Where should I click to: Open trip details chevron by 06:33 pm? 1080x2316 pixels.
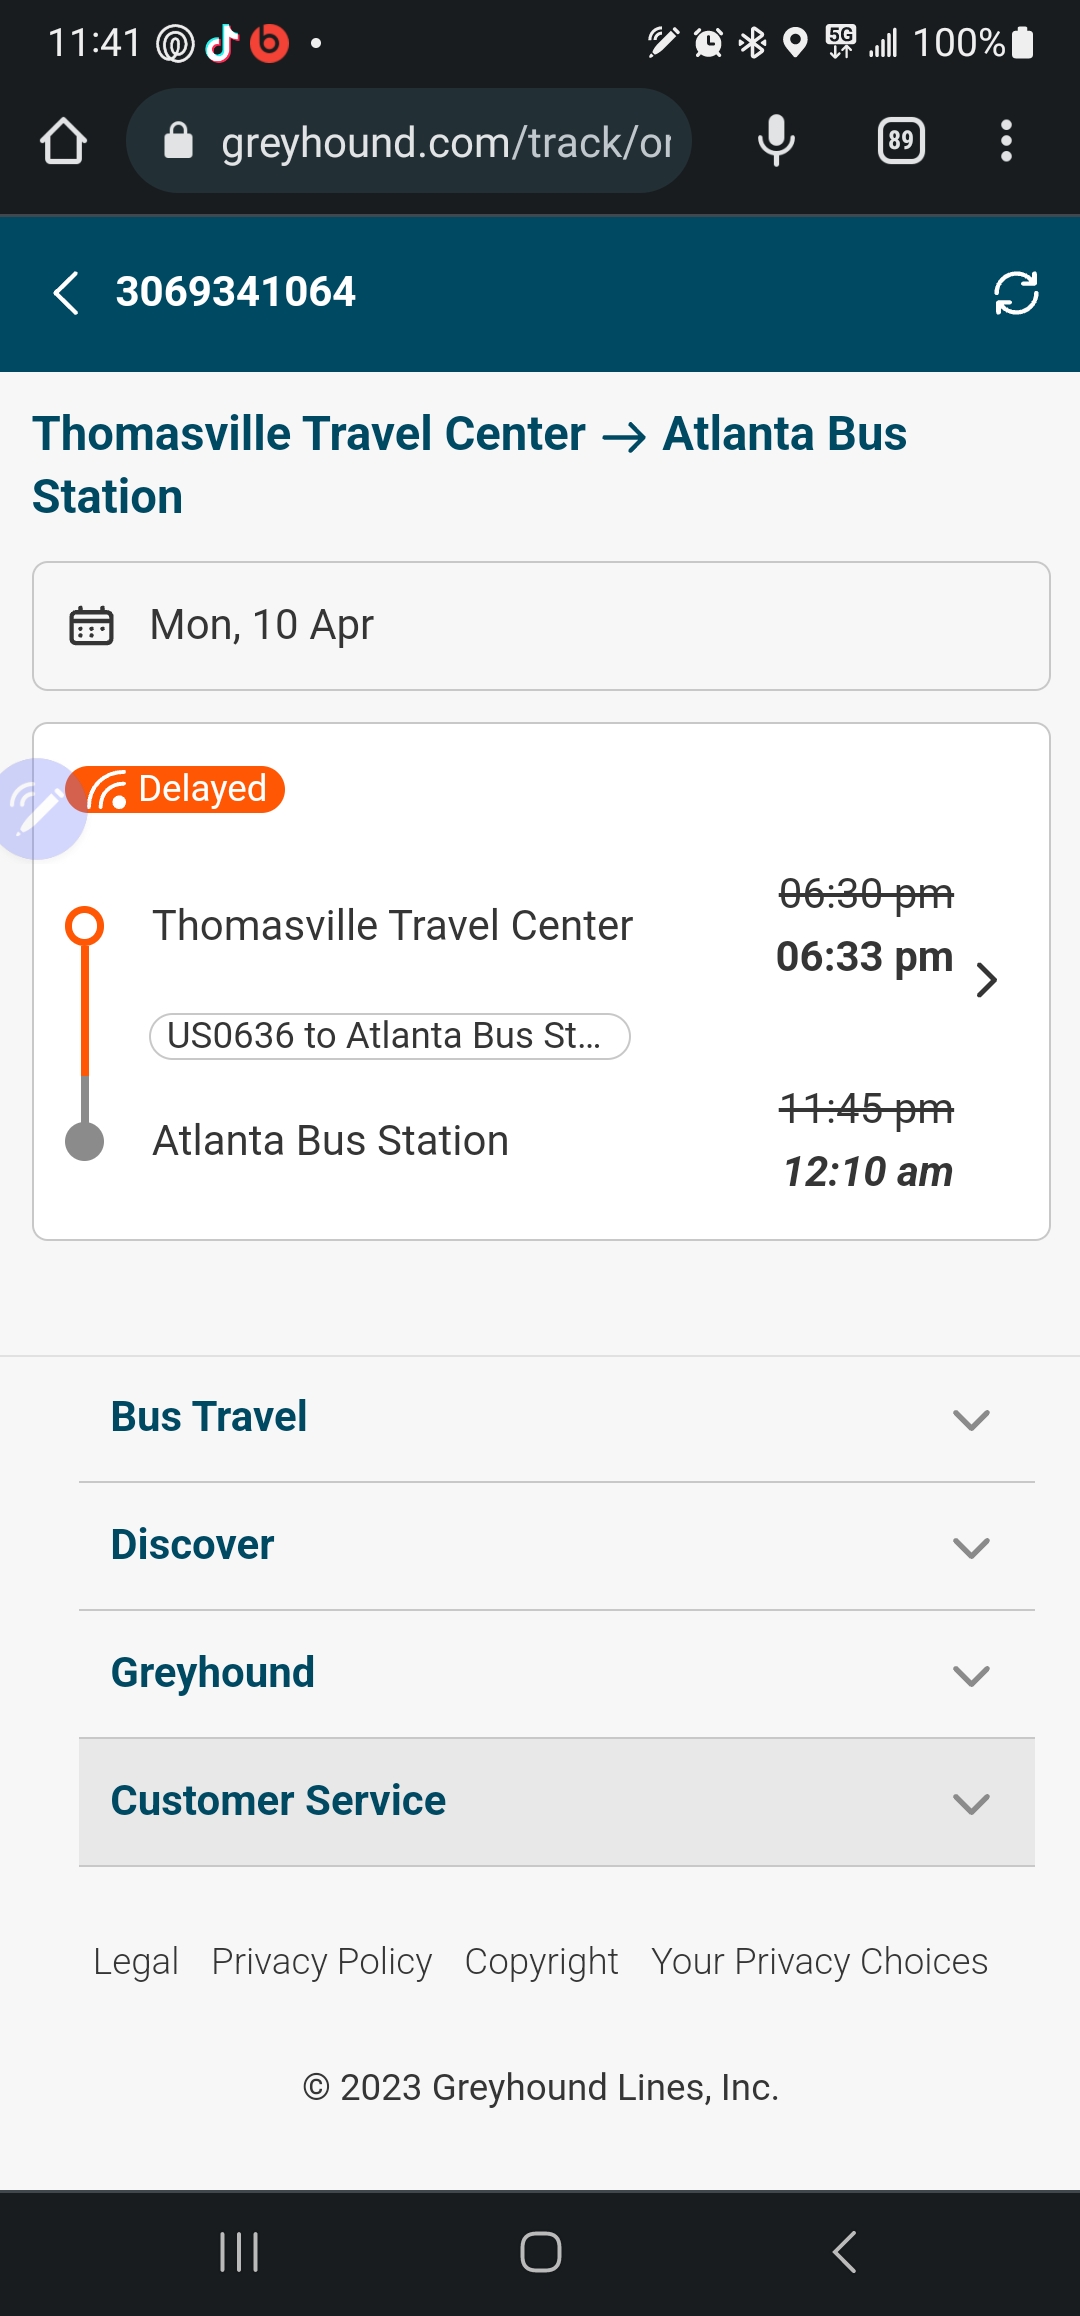point(987,980)
